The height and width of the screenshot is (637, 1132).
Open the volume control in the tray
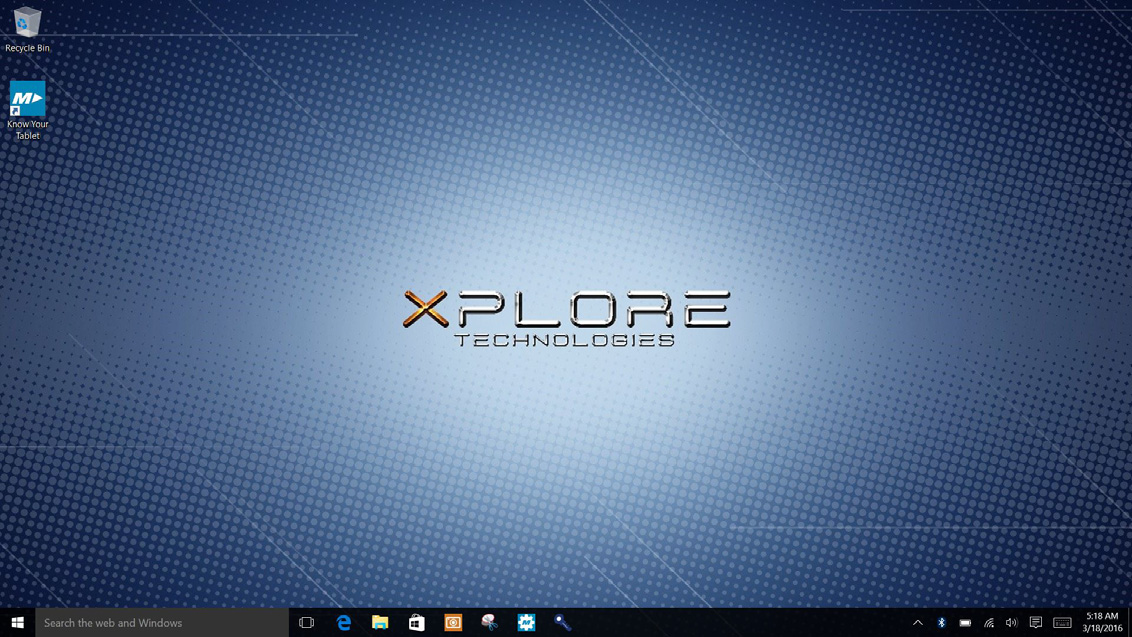pos(1011,623)
